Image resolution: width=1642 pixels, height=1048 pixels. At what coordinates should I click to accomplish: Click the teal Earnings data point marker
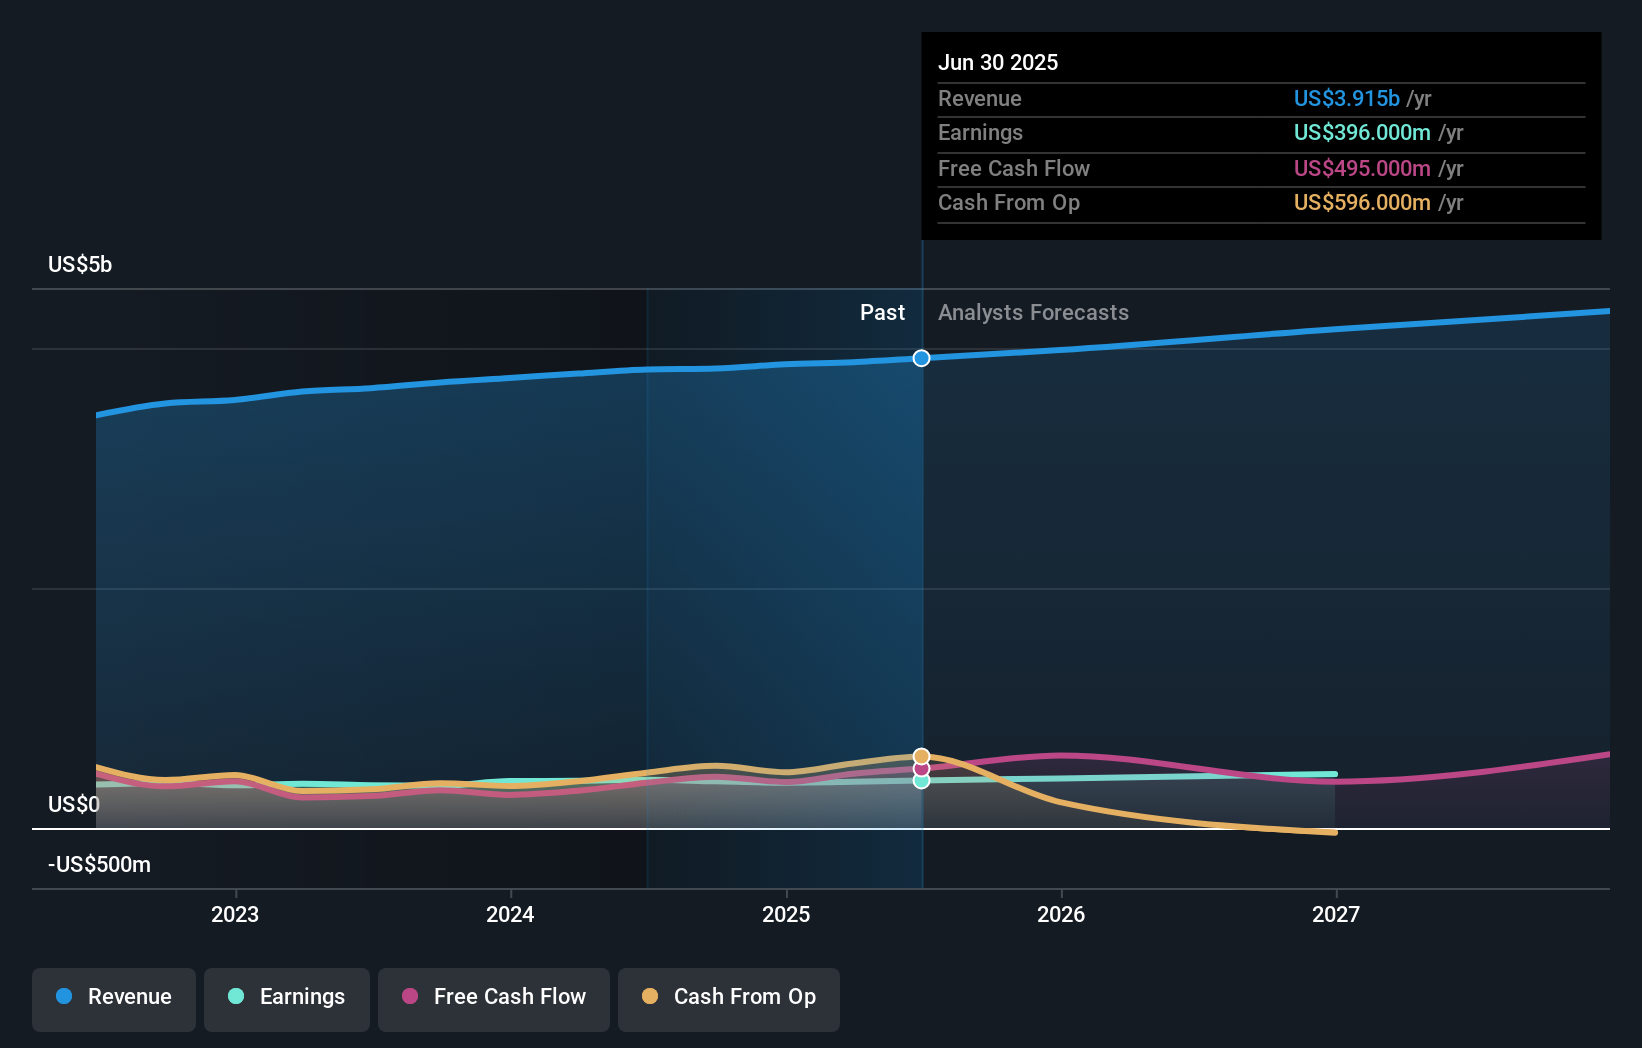pyautogui.click(x=921, y=781)
